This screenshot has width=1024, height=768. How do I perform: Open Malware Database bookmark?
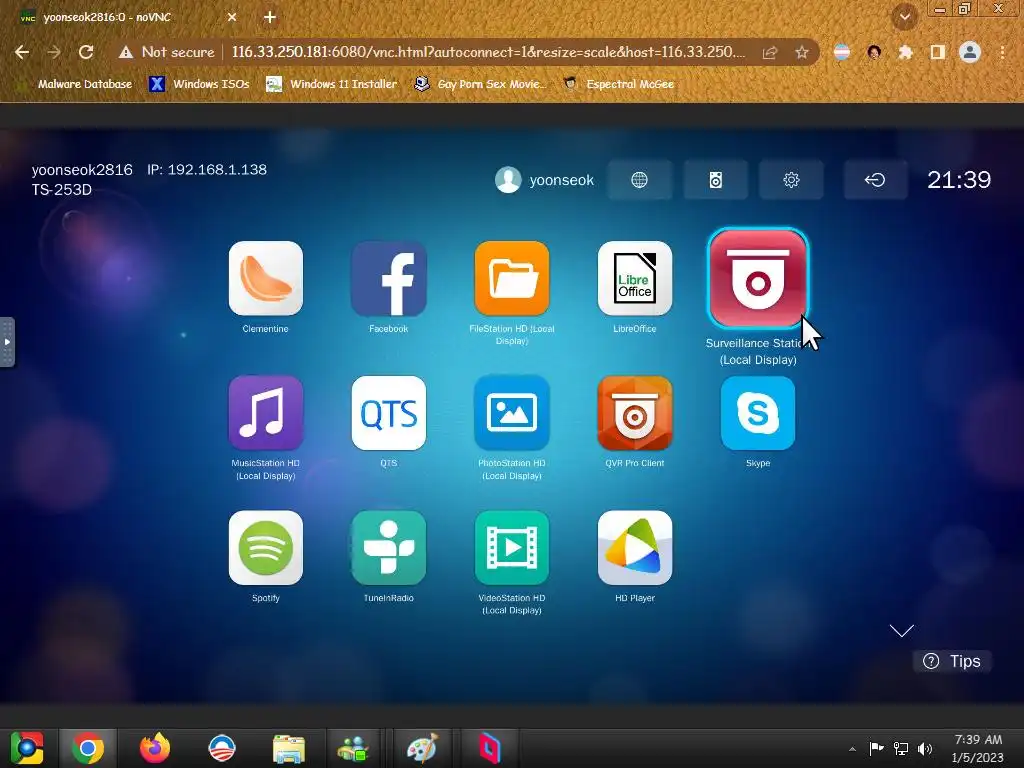coord(76,84)
